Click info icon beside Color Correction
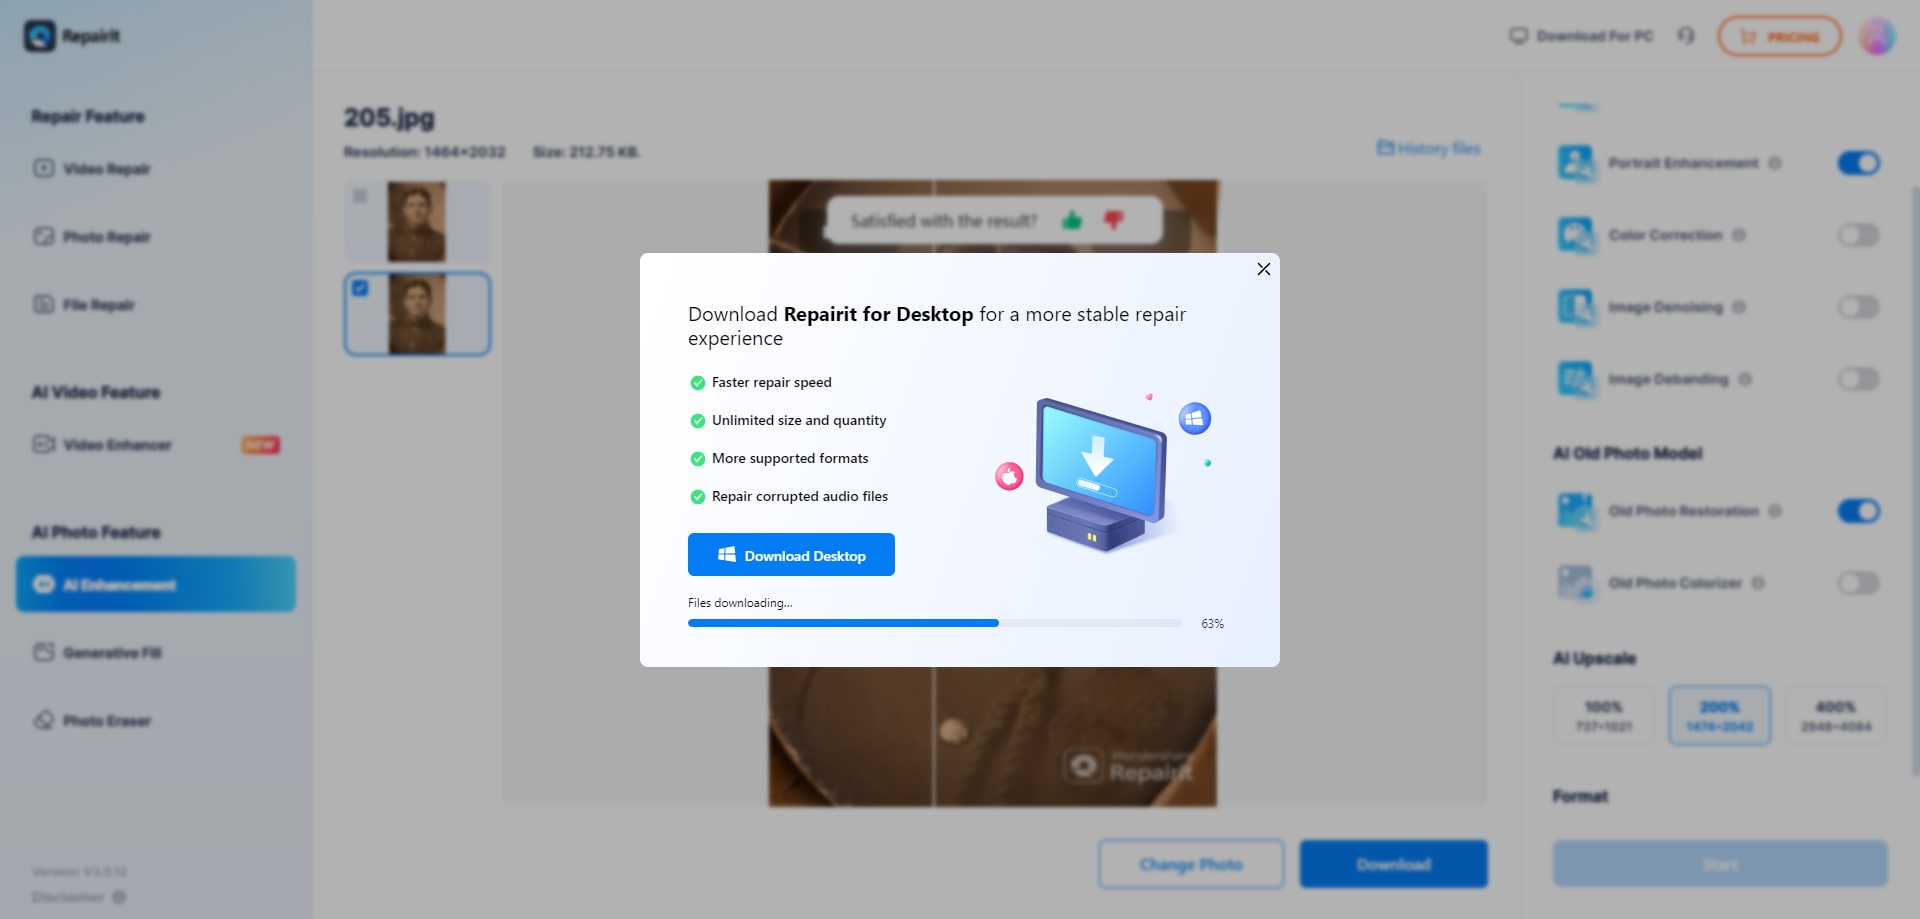Viewport: 1920px width, 919px height. click(x=1739, y=235)
